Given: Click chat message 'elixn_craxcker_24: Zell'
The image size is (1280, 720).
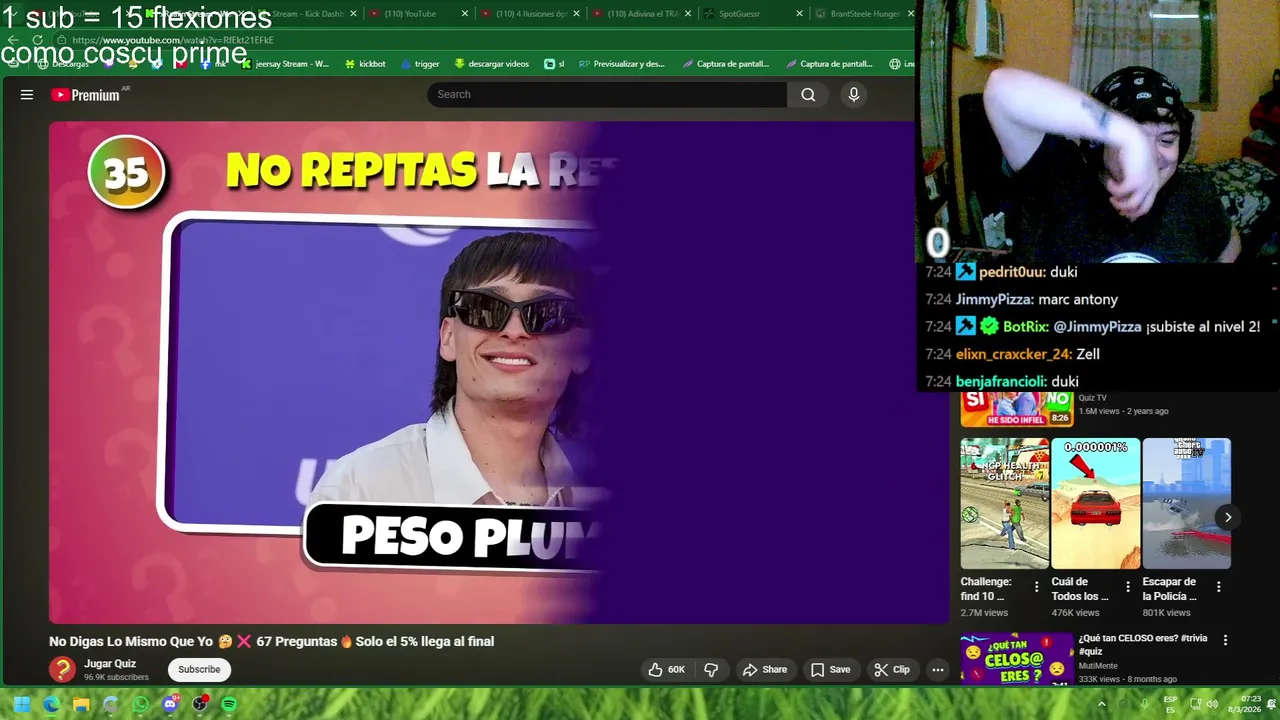Looking at the screenshot, I should 1012,354.
